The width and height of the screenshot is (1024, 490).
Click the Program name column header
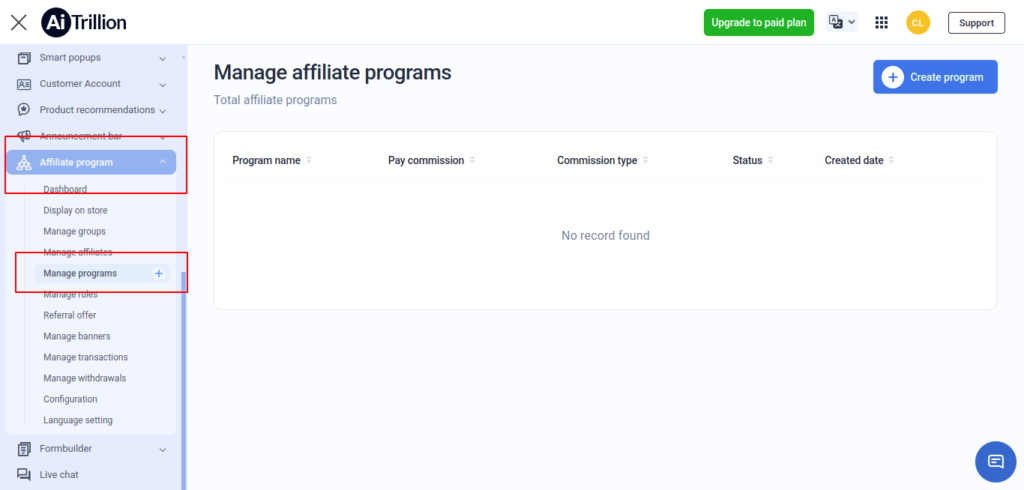[266, 160]
